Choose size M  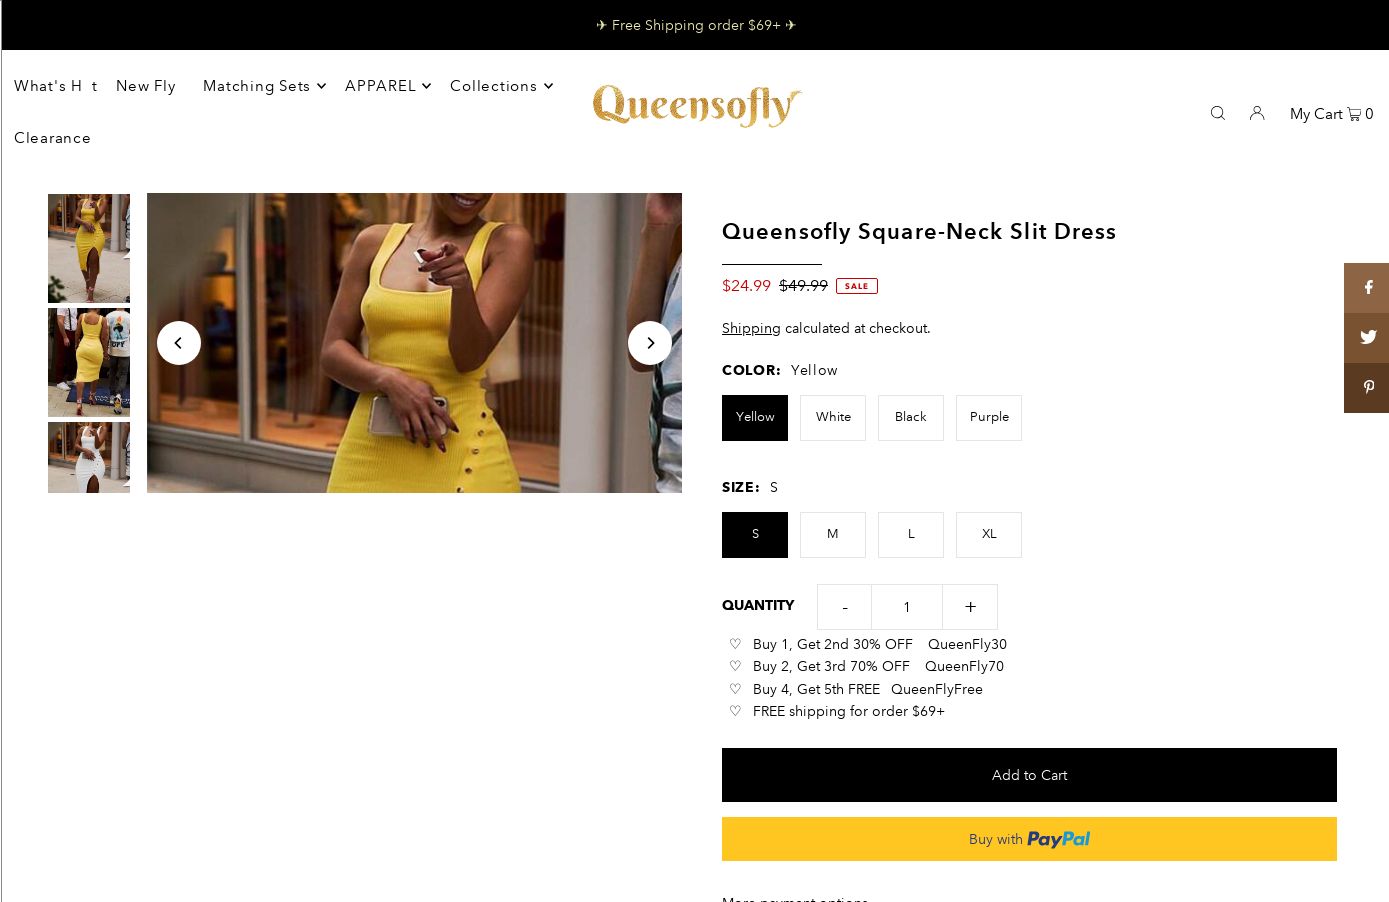[x=833, y=535]
